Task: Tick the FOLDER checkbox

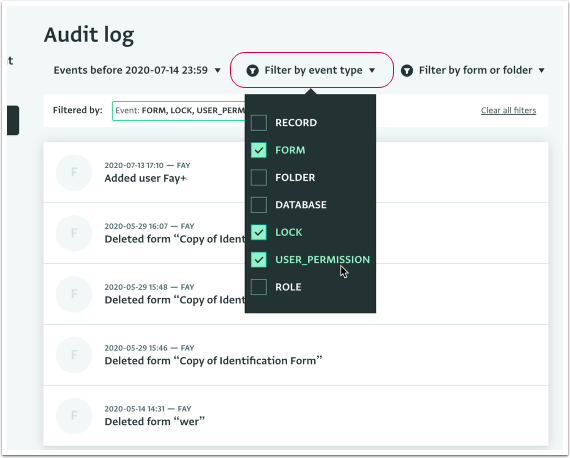Action: point(259,177)
